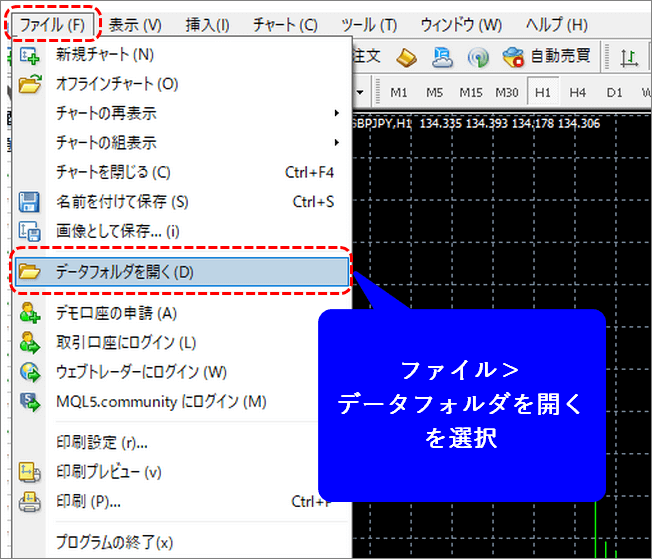Viewport: 652px width, 559px height.
Task: Choose 取引口座にログイン (L) entry
Action: 180,343
